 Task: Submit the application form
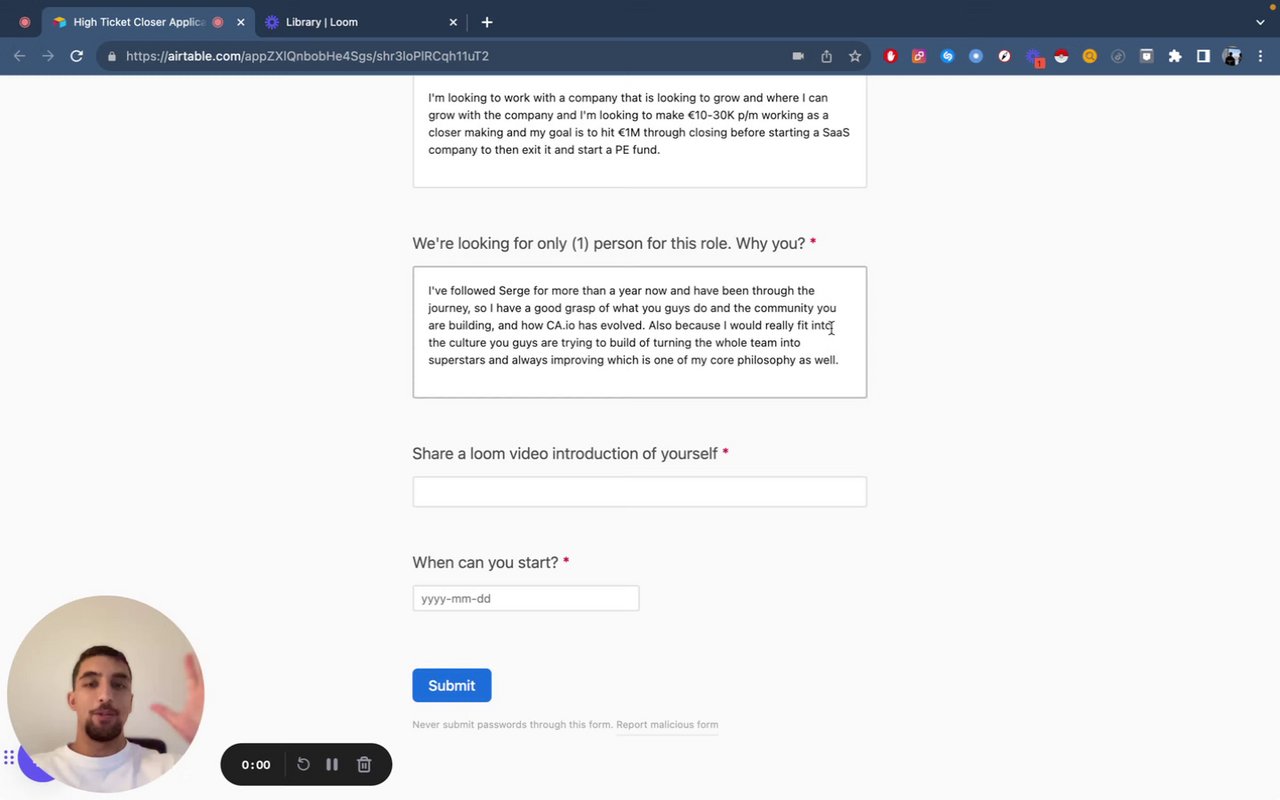[452, 685]
